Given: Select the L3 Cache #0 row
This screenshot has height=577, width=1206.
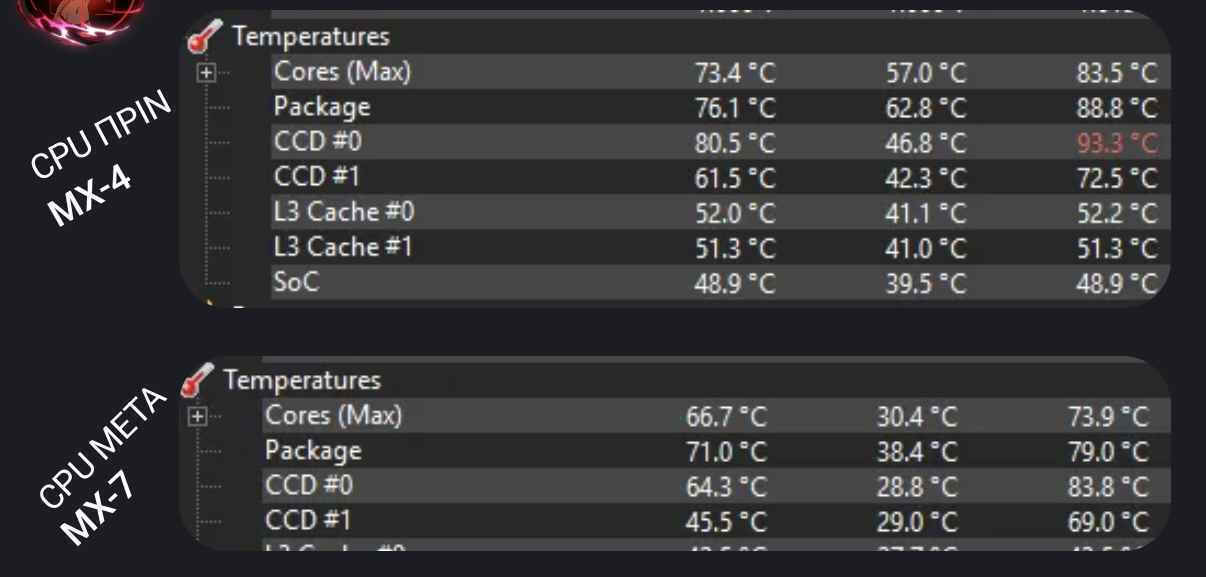Looking at the screenshot, I should (x=720, y=213).
